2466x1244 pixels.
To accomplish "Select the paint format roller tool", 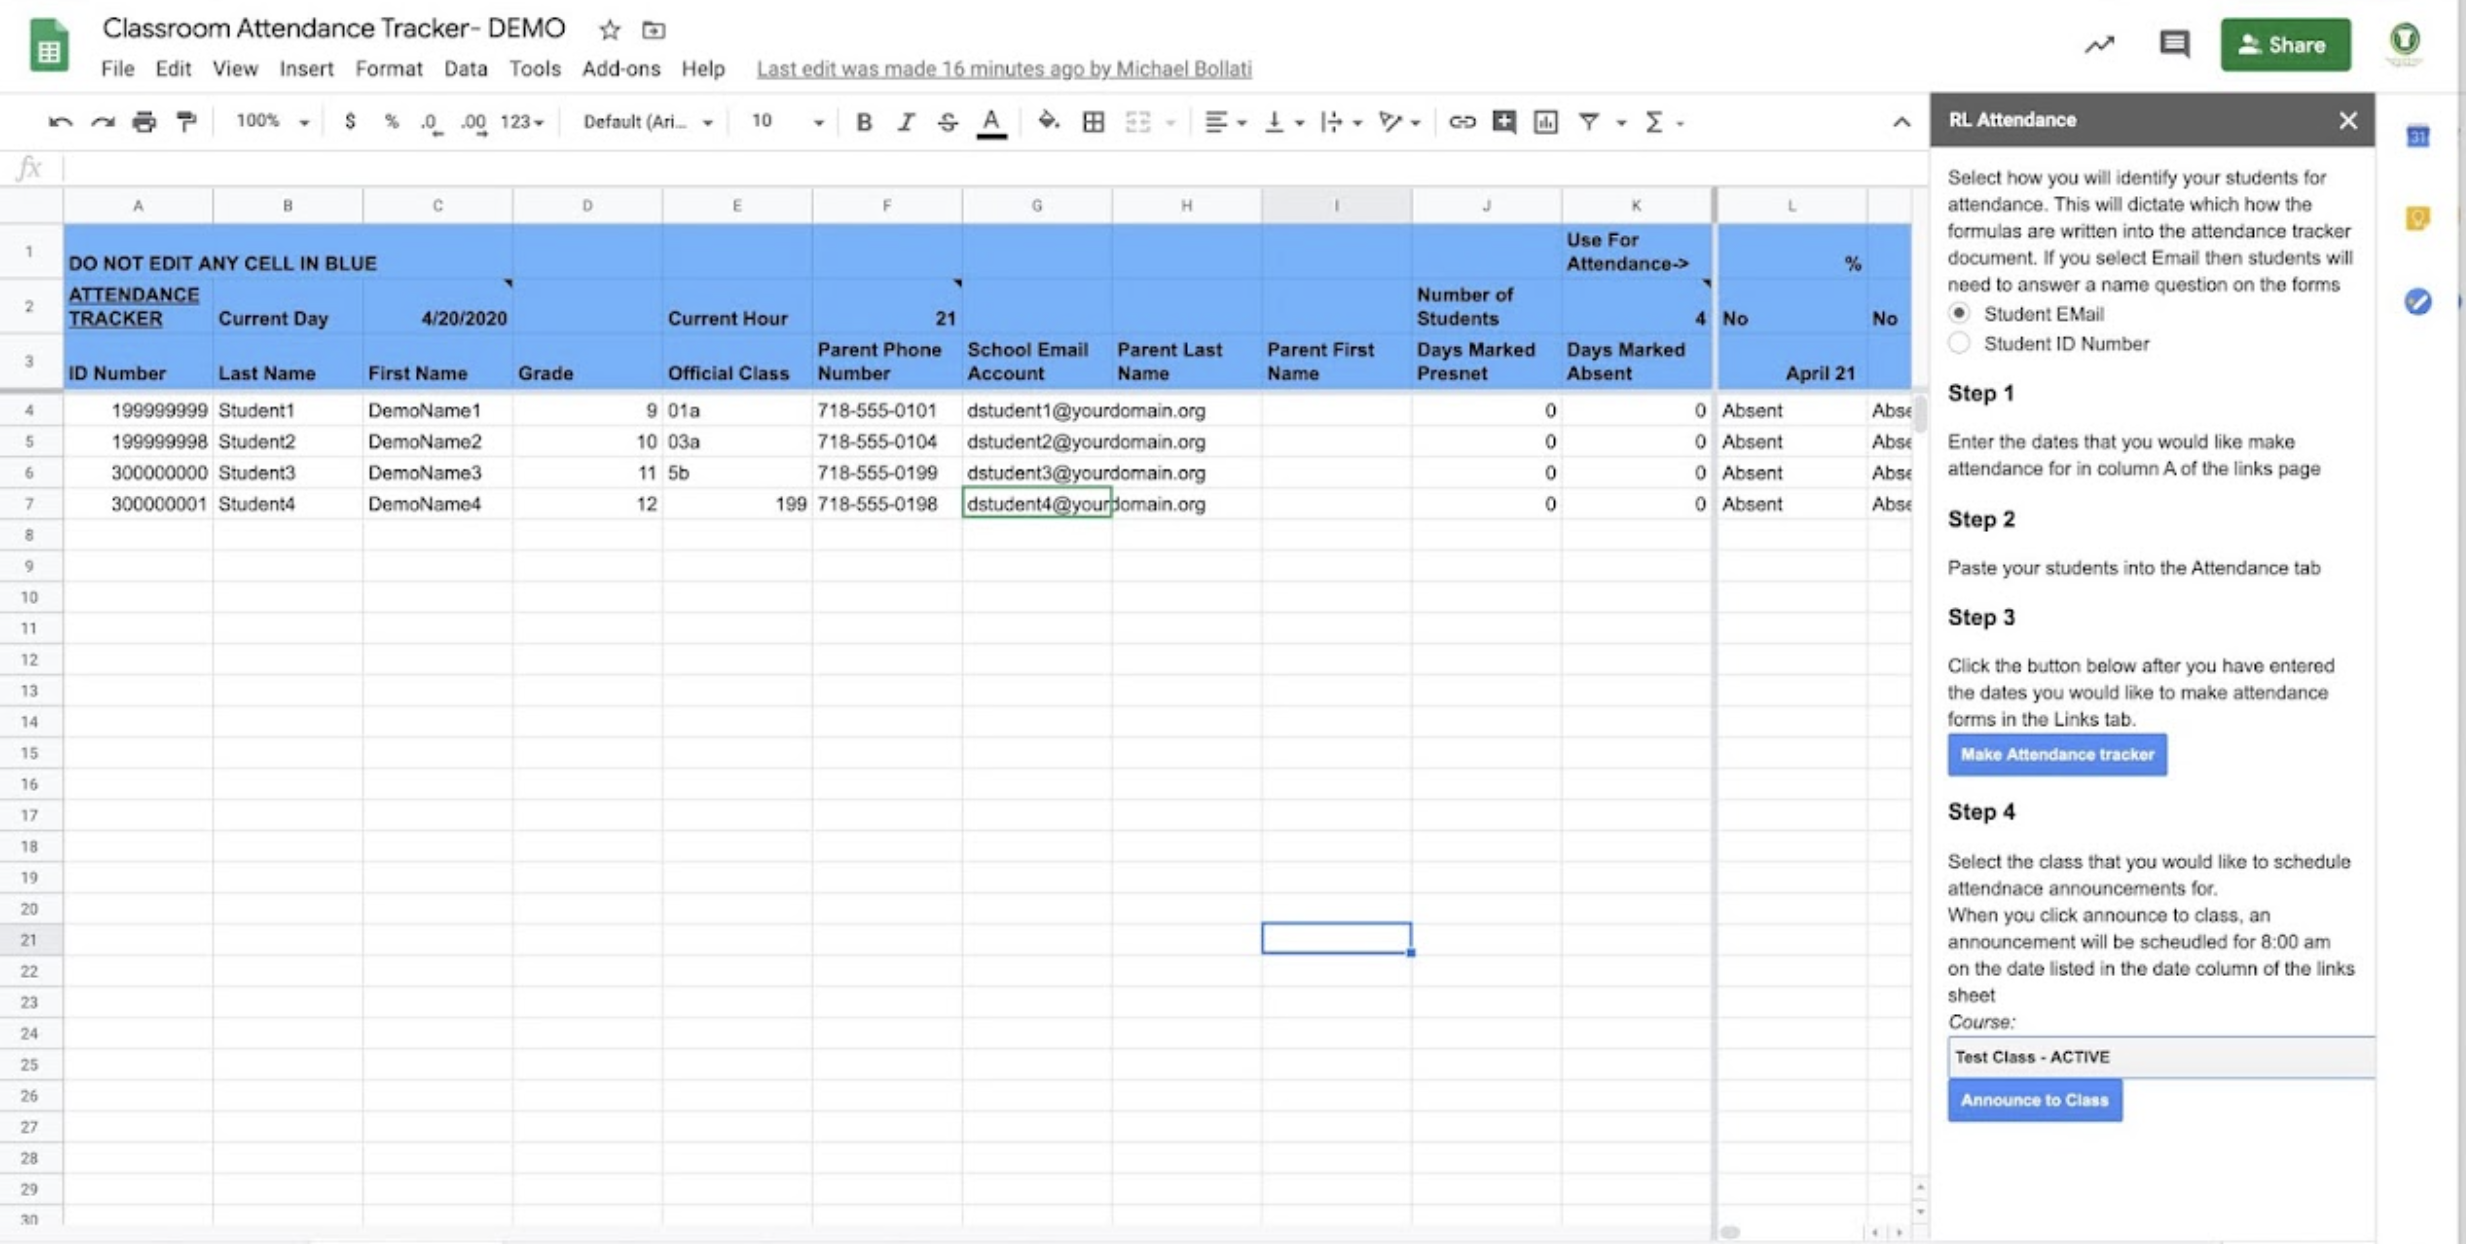I will click(186, 122).
